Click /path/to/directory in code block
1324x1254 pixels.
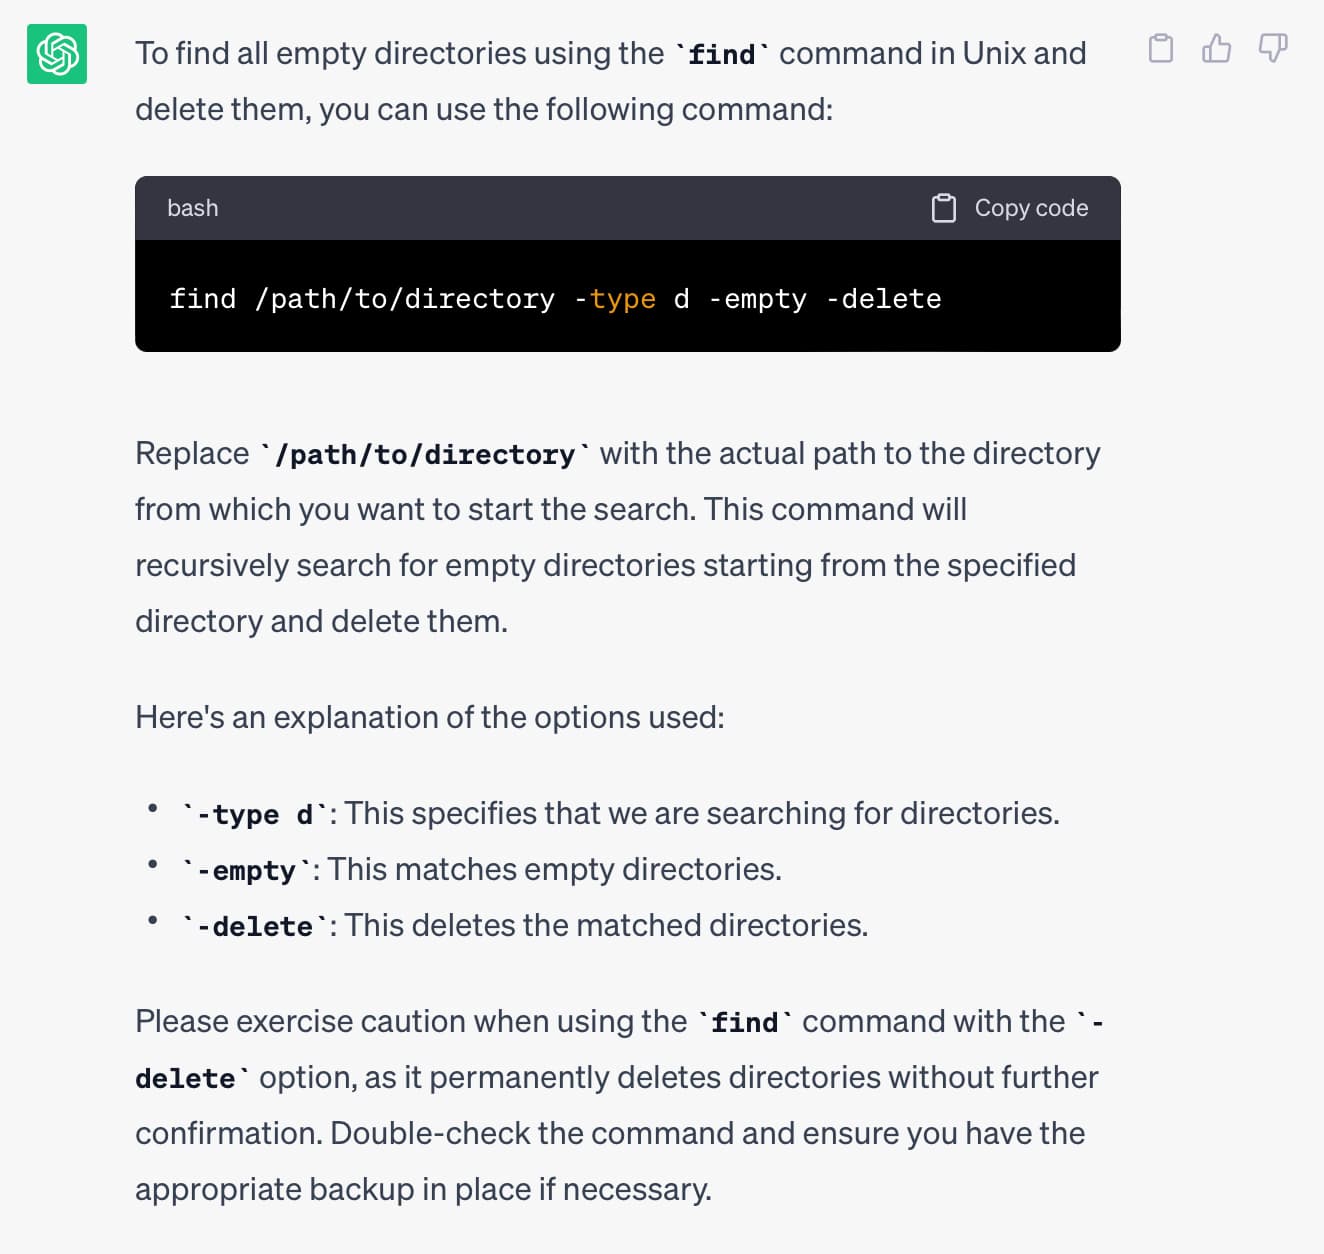coord(405,299)
